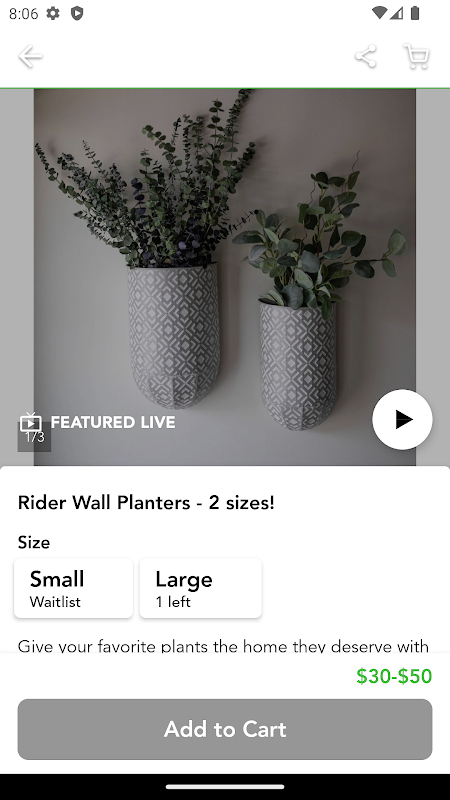Image resolution: width=450 pixels, height=800 pixels.
Task: Tap the back arrow icon
Action: click(30, 56)
